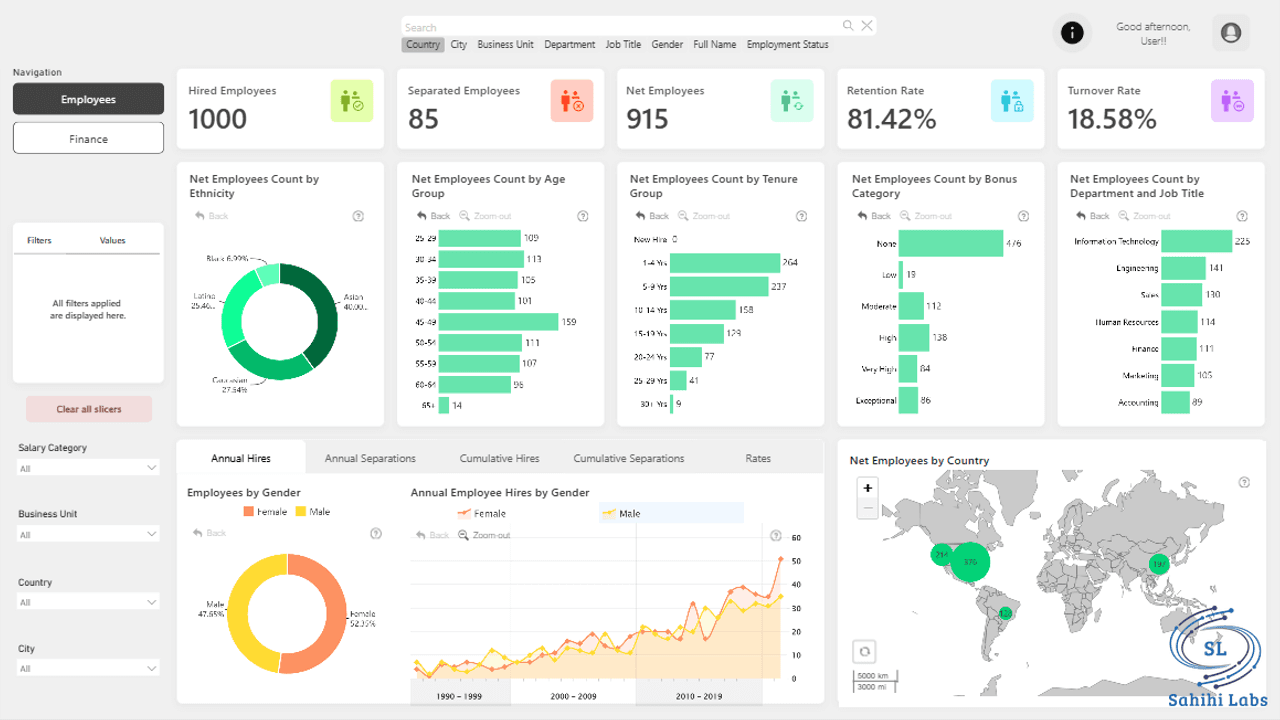The image size is (1280, 720).
Task: Expand the City slicer dropdown
Action: (x=88, y=668)
